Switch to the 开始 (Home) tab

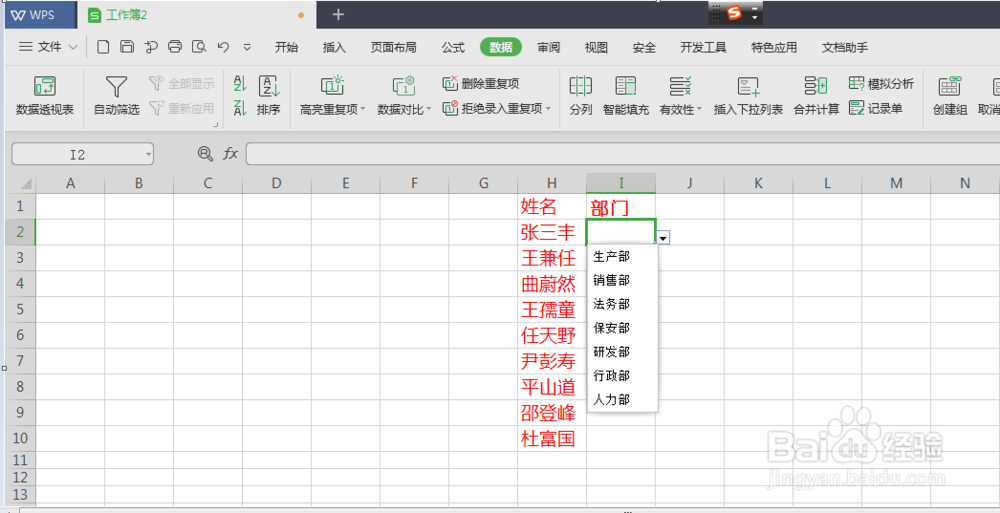286,47
